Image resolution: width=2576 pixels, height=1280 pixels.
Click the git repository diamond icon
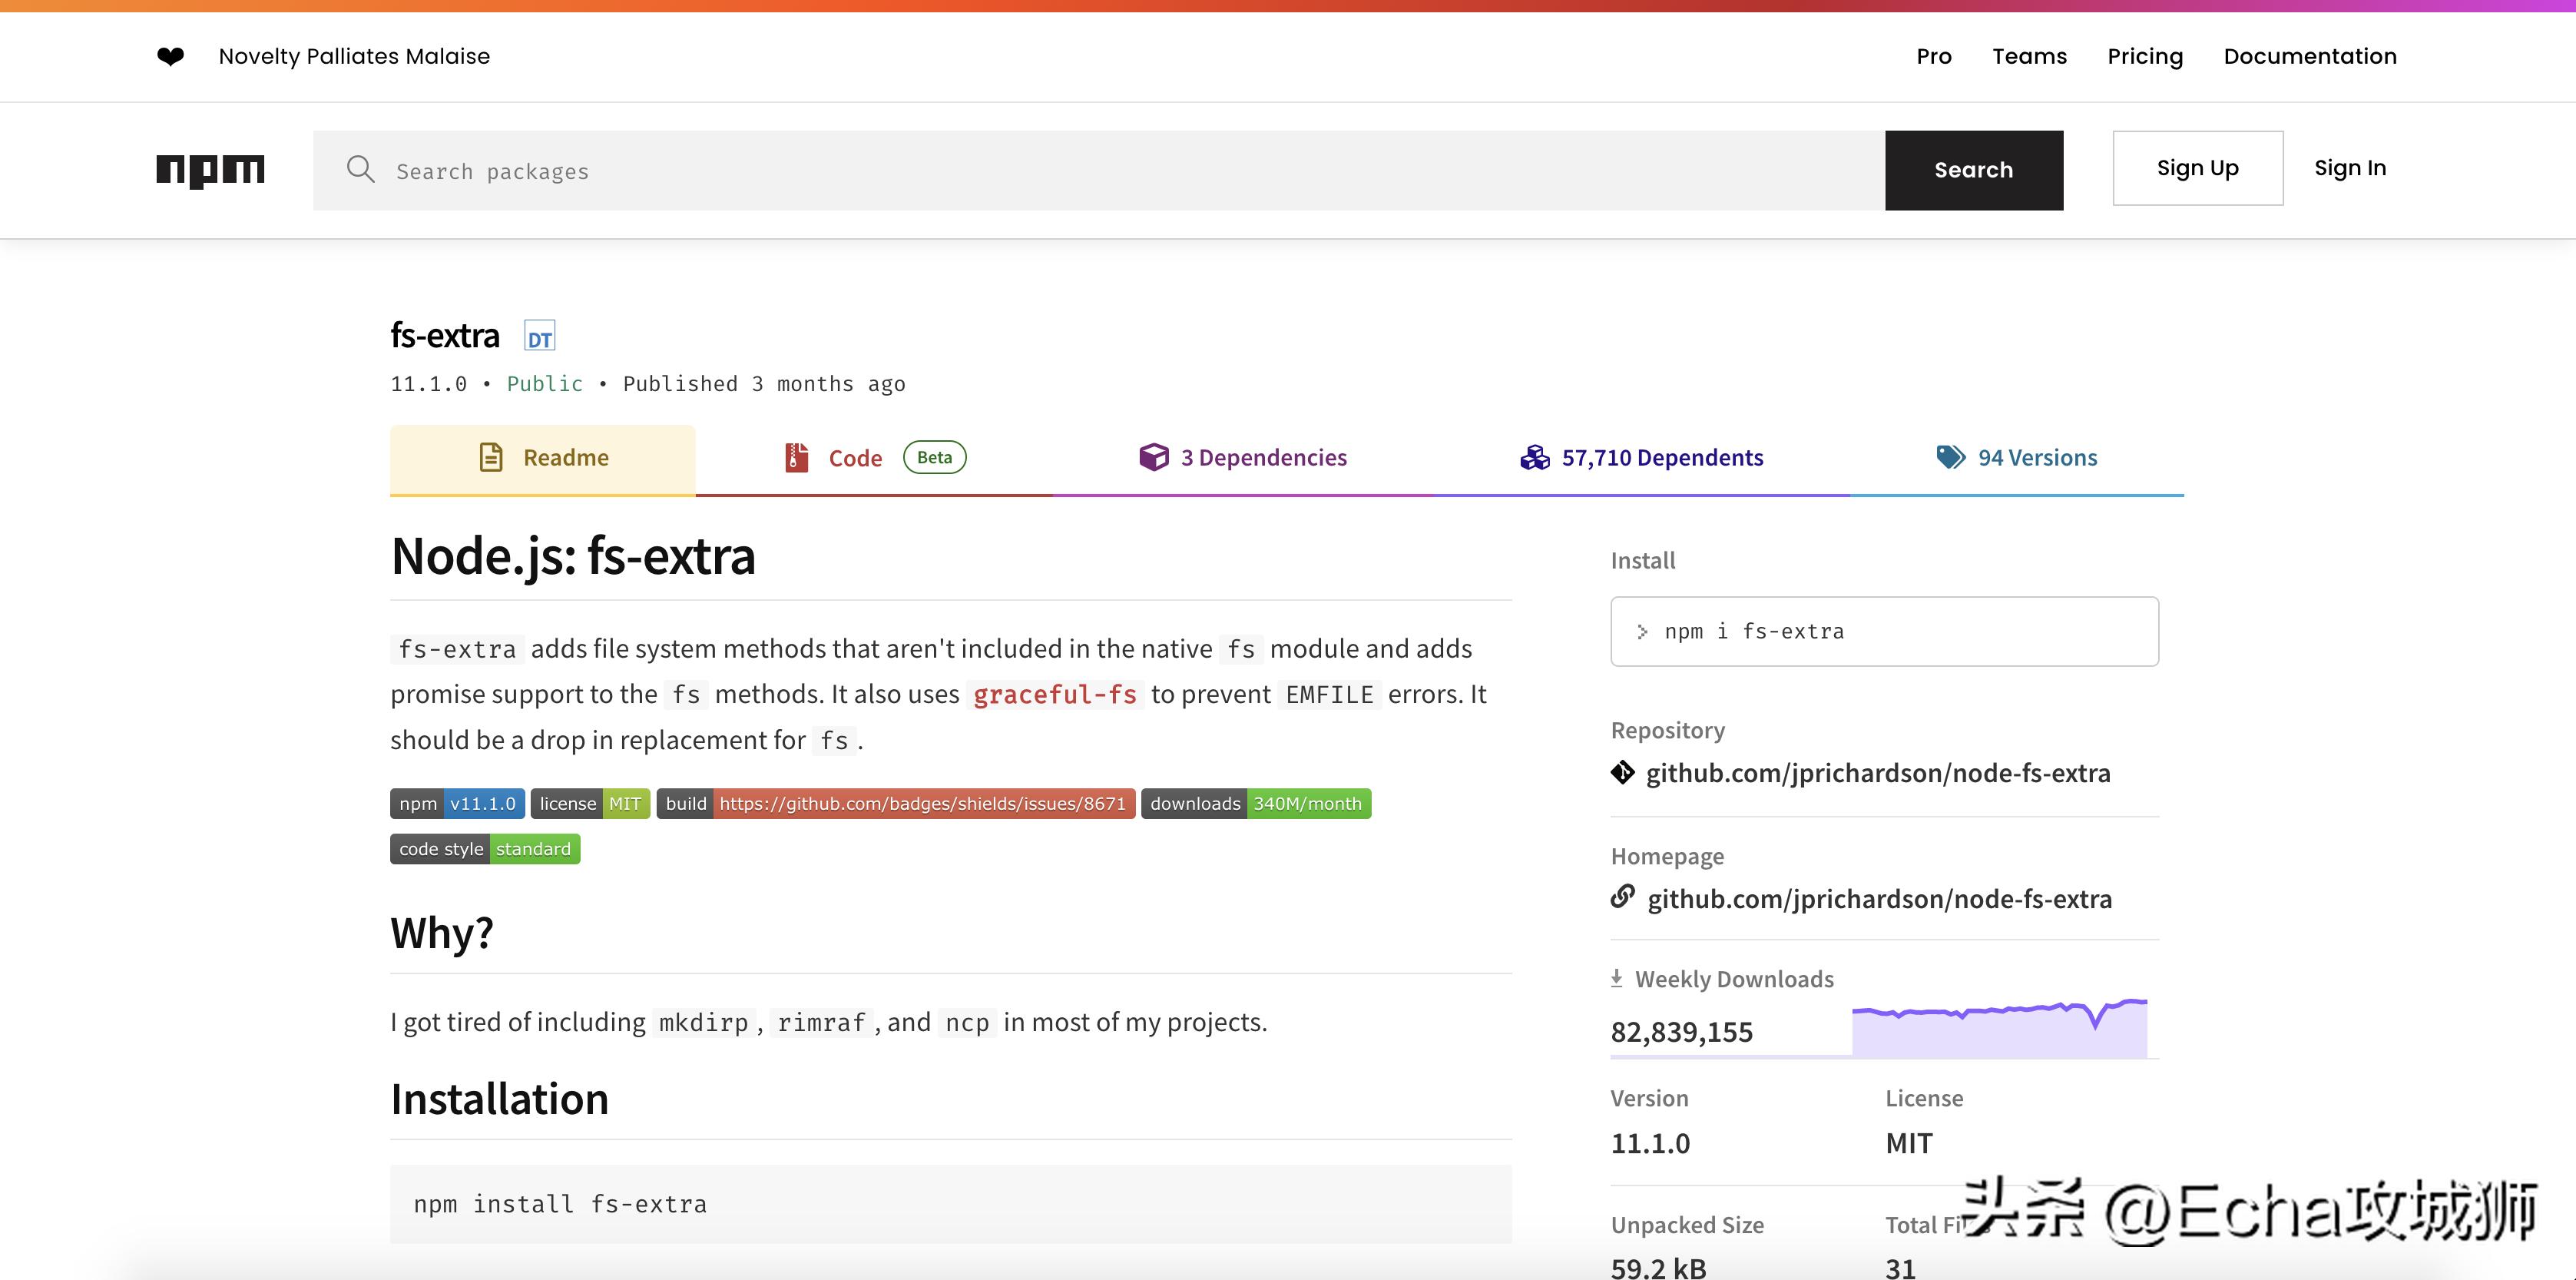click(x=1622, y=773)
